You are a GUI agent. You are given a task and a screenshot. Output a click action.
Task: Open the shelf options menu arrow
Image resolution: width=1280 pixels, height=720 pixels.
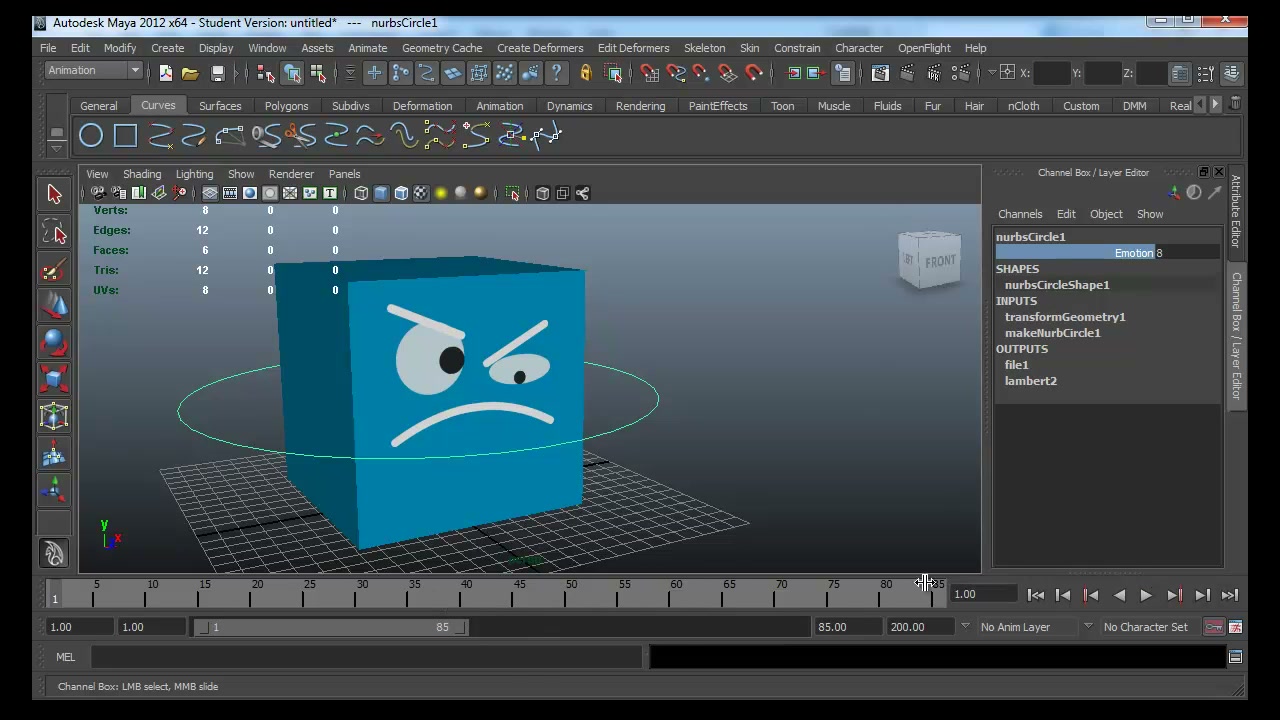coord(57,149)
